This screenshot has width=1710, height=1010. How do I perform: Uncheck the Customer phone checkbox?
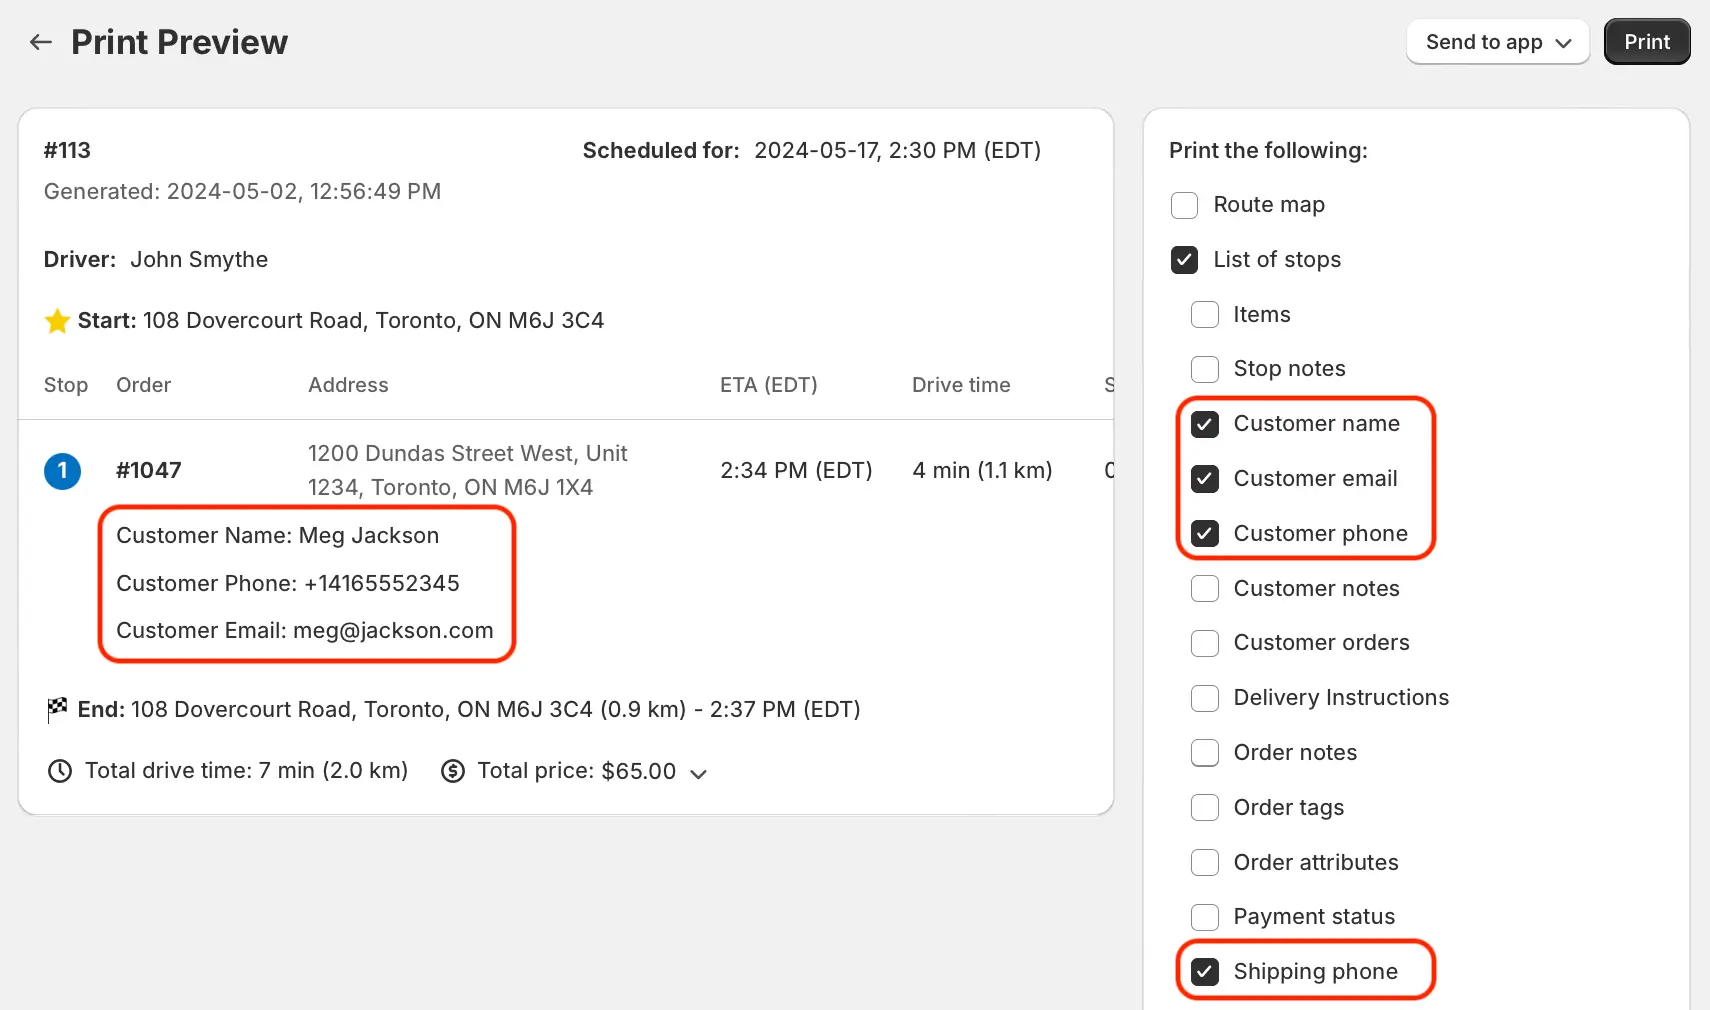pos(1205,534)
